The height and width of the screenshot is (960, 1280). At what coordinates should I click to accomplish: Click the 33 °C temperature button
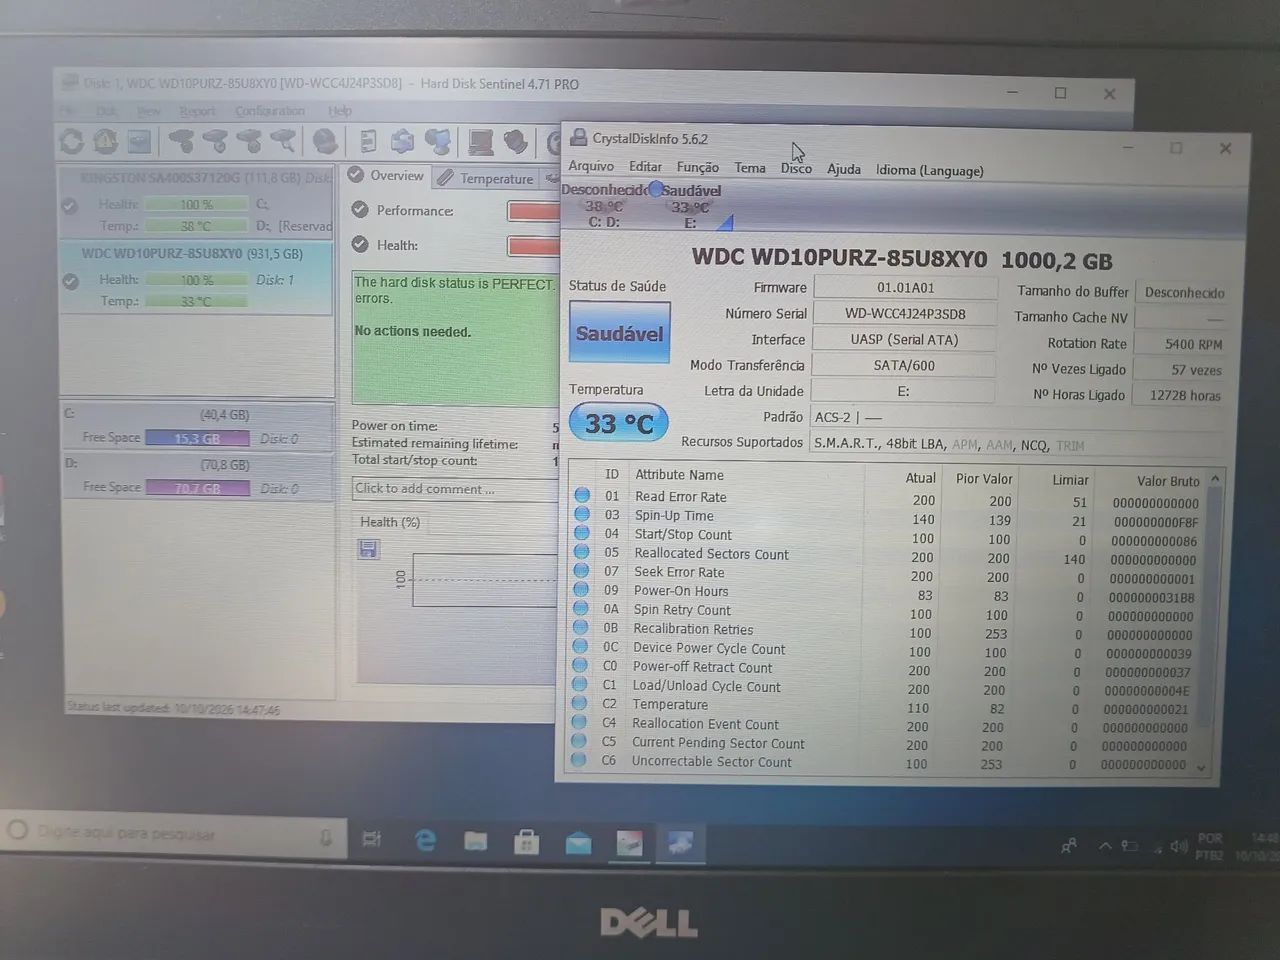coord(618,423)
